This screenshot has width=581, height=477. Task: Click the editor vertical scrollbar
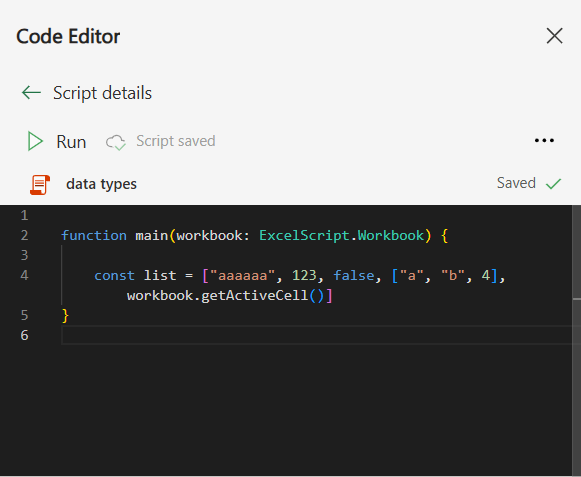(577, 340)
